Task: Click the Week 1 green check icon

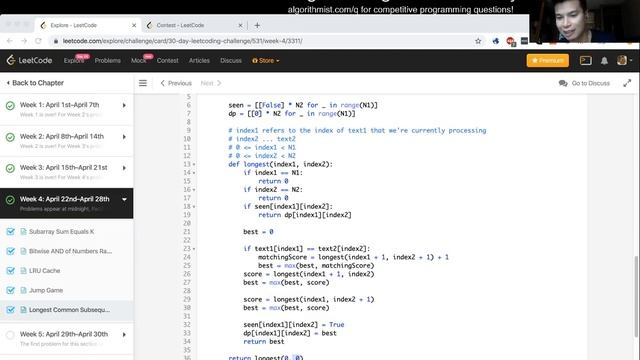Action: point(10,106)
